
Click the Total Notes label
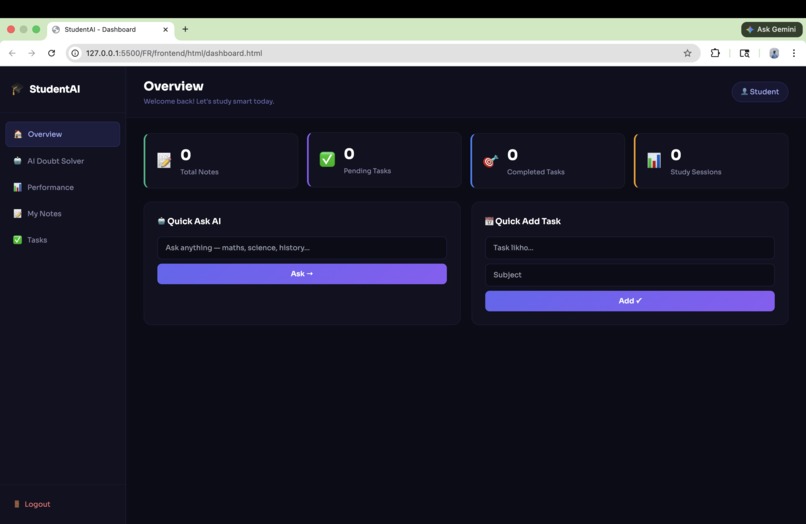(199, 172)
